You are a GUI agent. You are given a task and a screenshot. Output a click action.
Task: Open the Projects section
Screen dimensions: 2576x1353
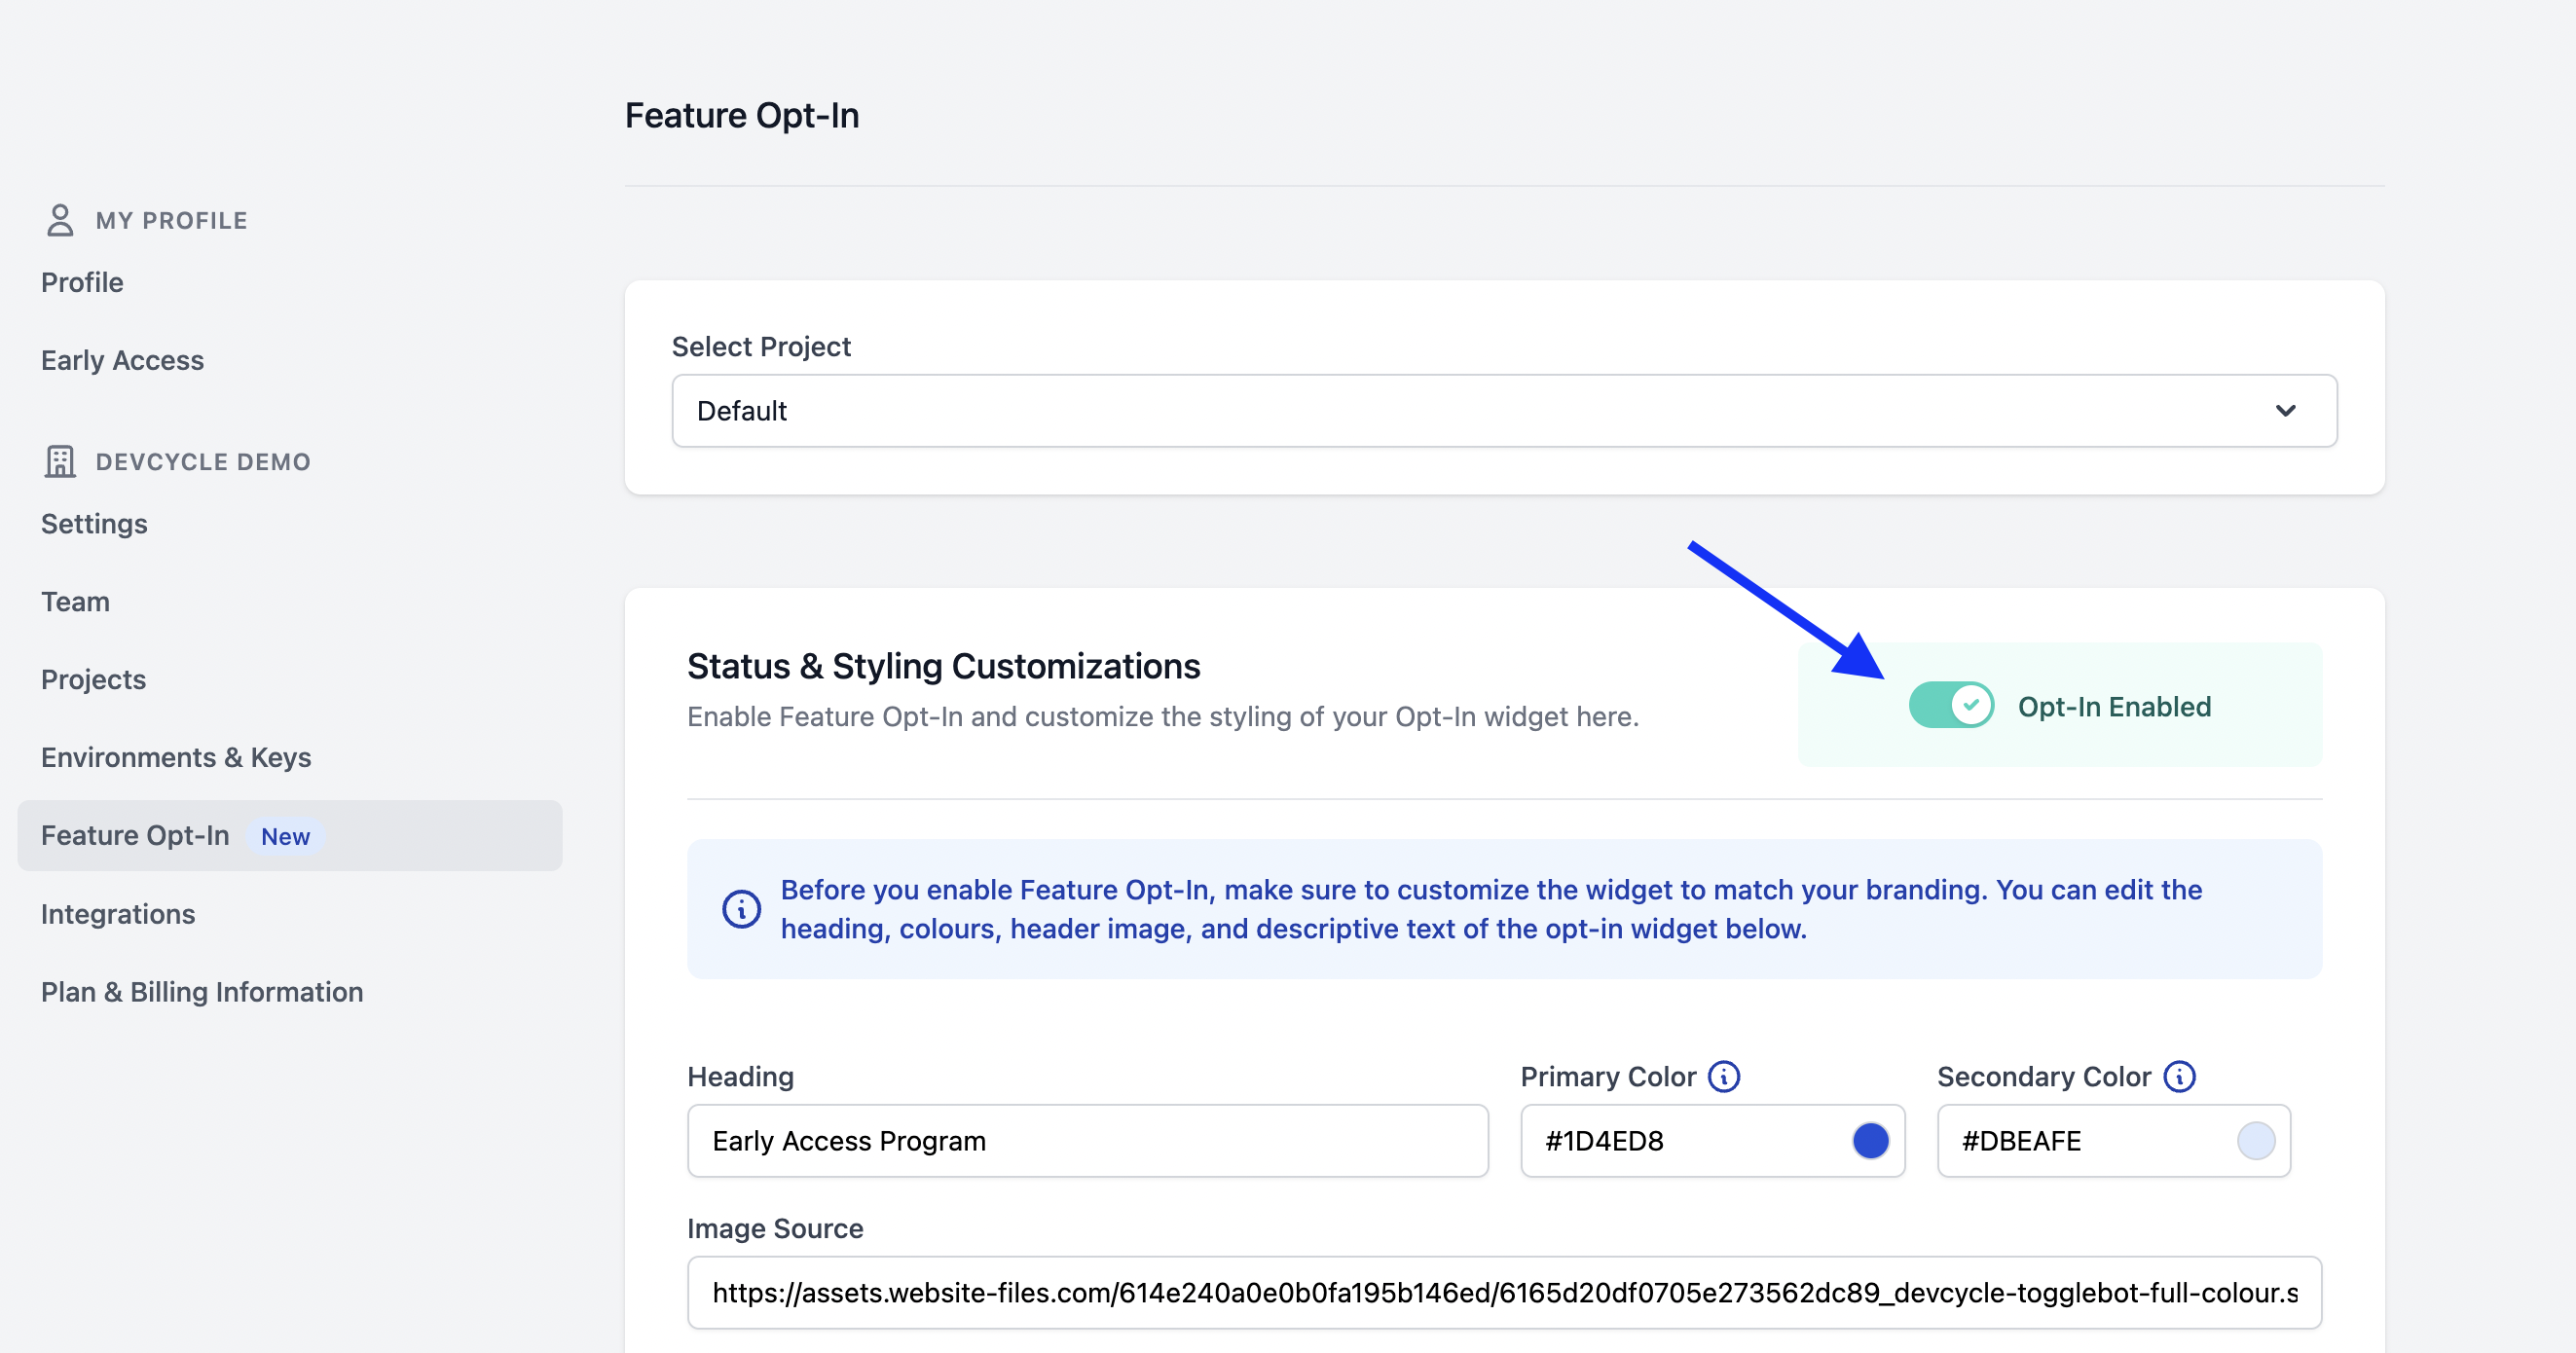93,679
